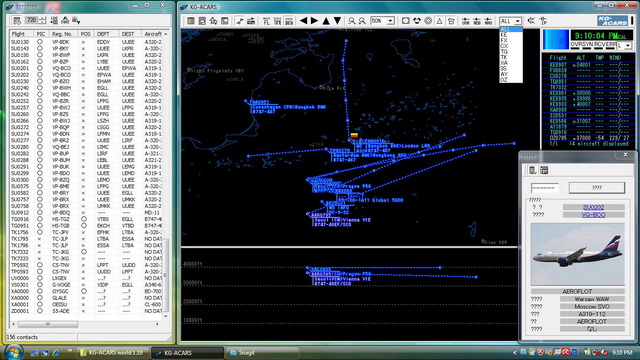Pan the map left with the left arrow

click(x=303, y=21)
